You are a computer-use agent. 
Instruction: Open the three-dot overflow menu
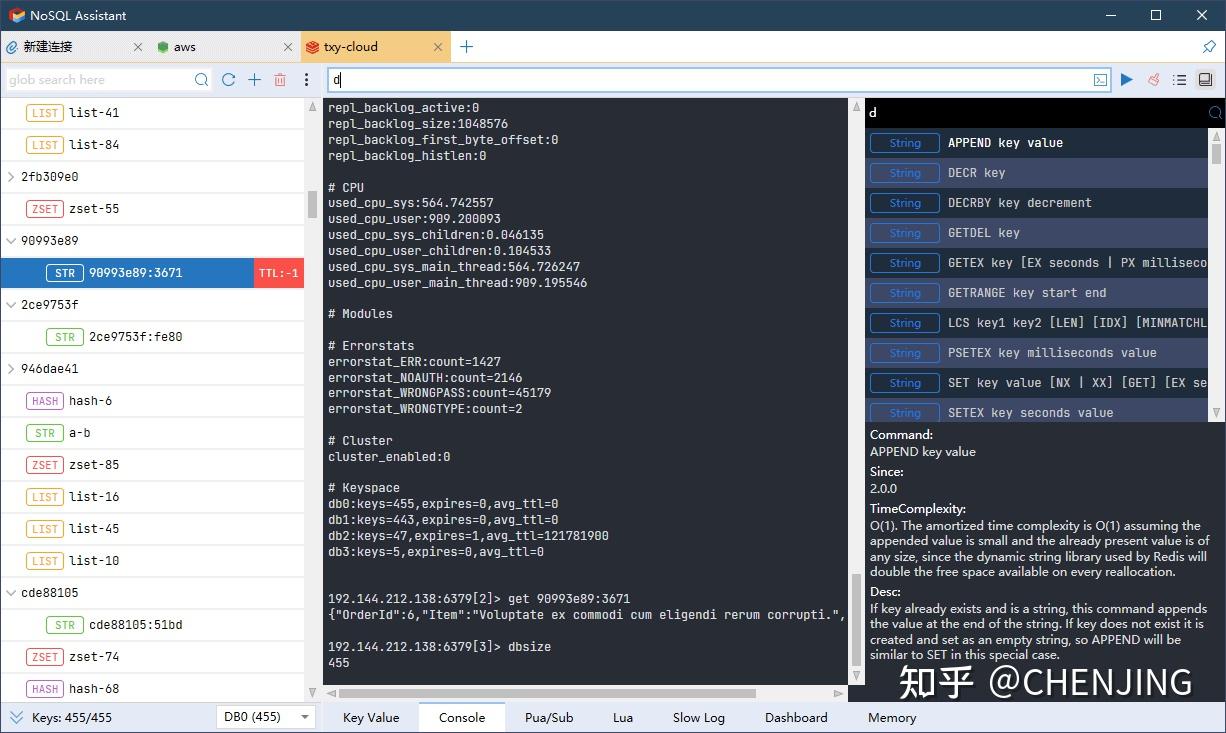305,79
